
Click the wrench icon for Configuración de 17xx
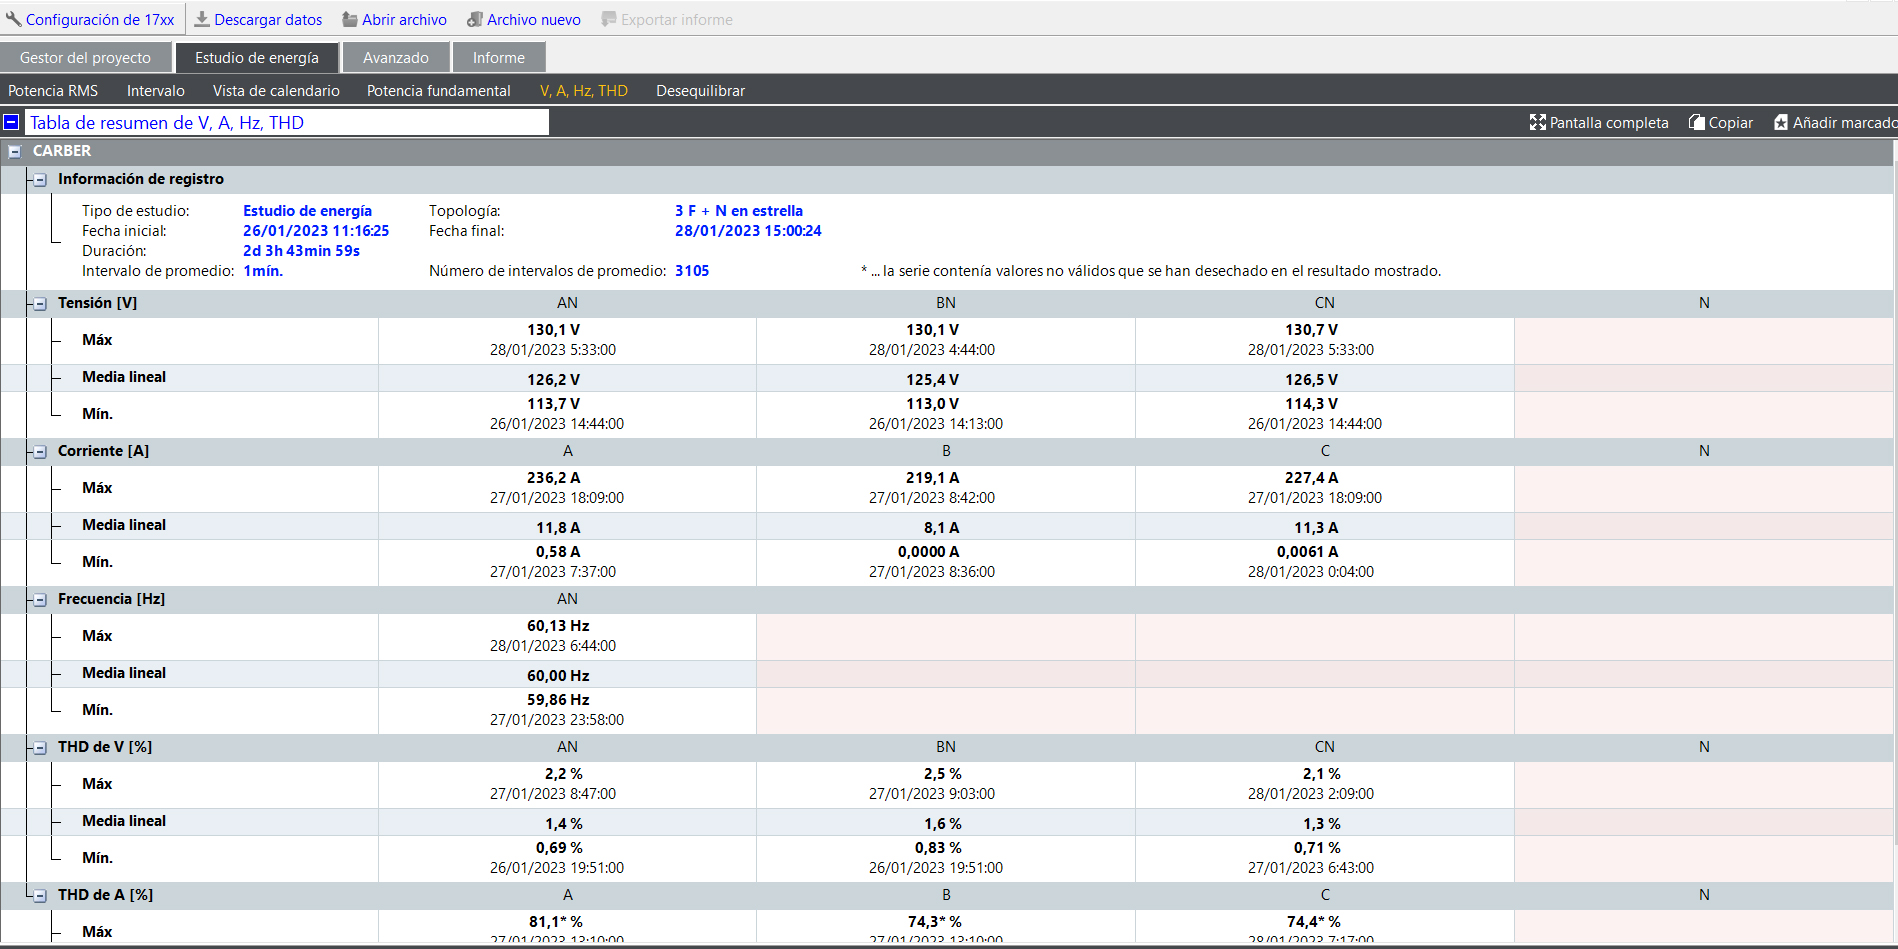tap(13, 19)
